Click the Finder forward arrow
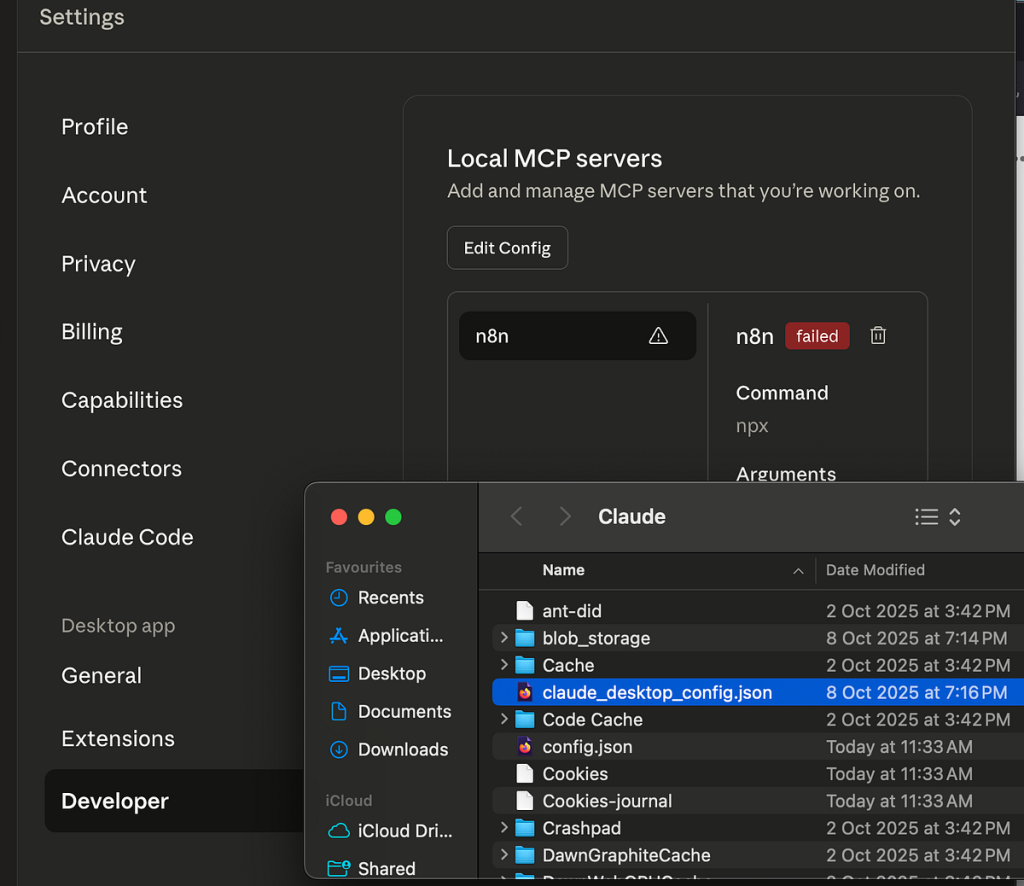The height and width of the screenshot is (886, 1024). point(565,516)
